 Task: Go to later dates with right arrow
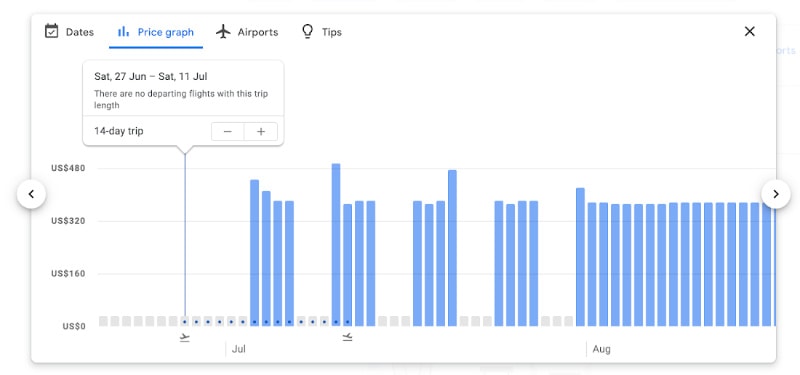click(x=776, y=194)
